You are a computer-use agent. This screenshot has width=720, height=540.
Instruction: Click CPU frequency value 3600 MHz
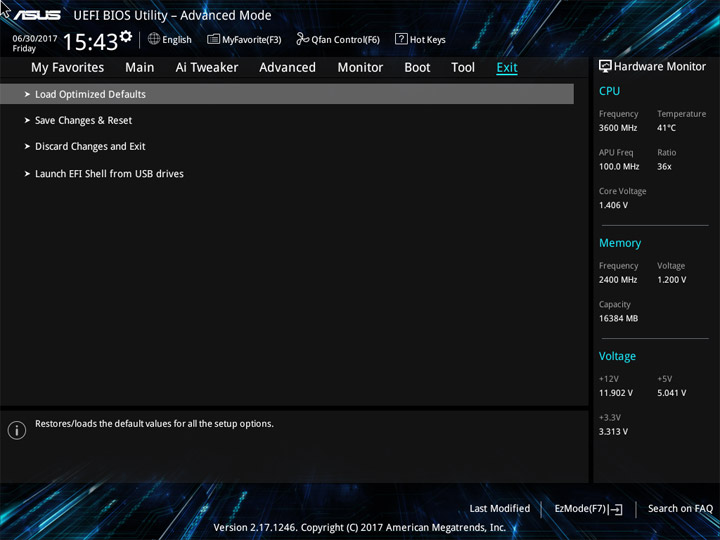618,128
